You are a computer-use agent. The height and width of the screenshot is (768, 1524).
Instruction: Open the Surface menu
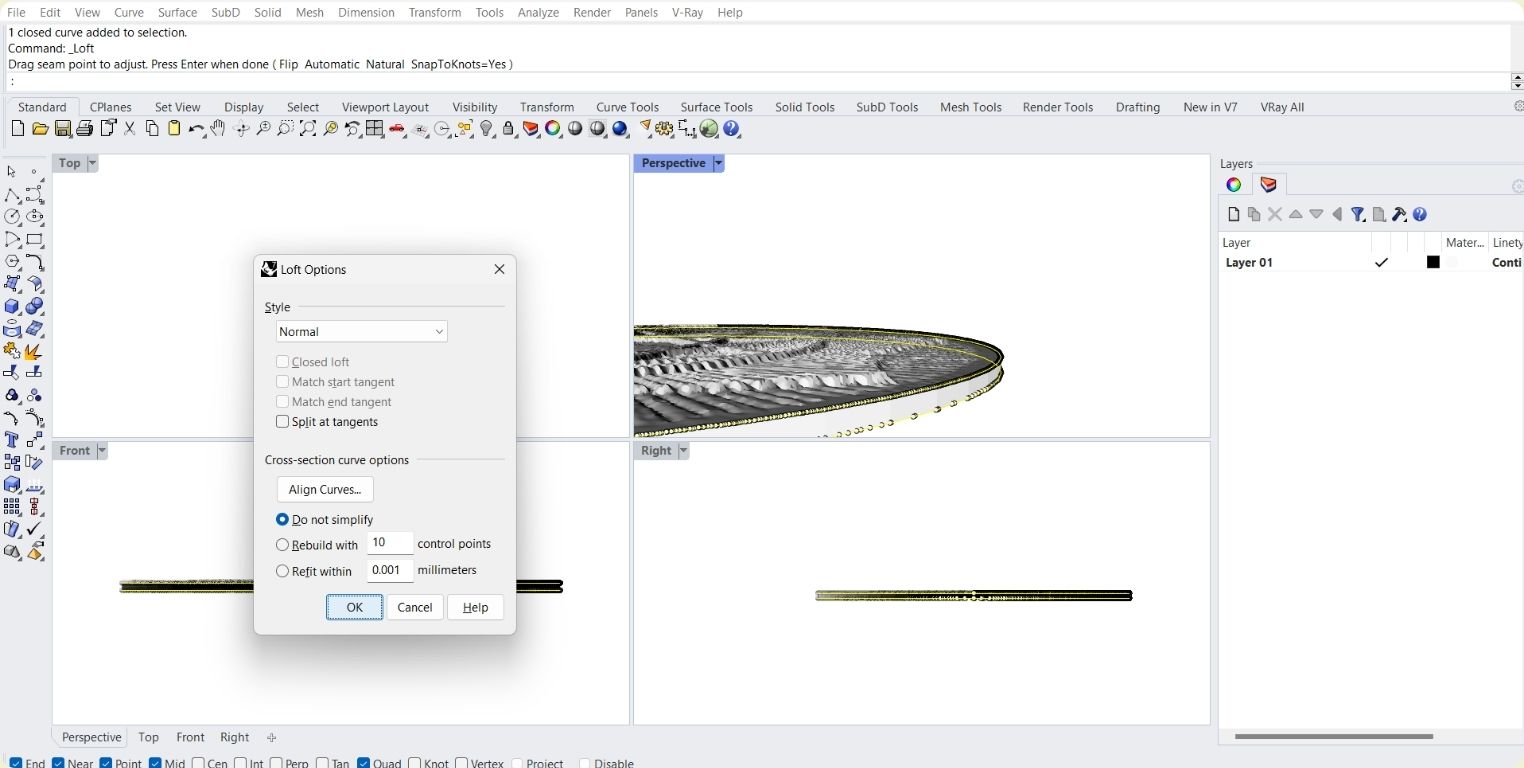tap(177, 12)
